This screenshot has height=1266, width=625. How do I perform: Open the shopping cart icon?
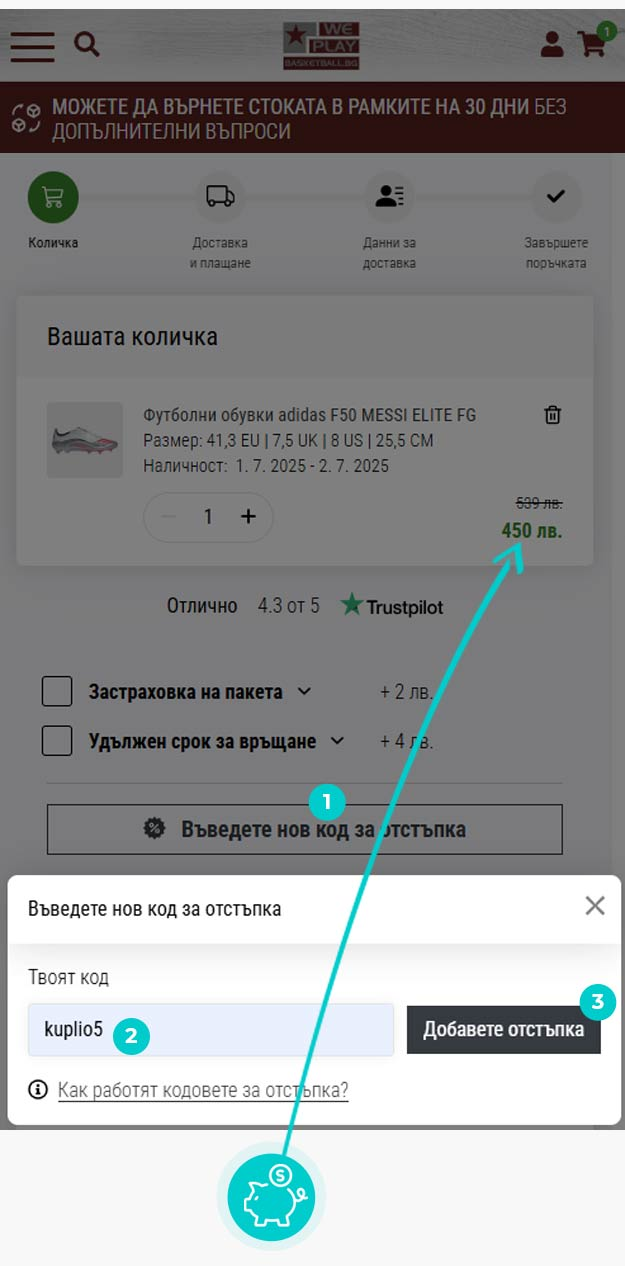pos(594,42)
